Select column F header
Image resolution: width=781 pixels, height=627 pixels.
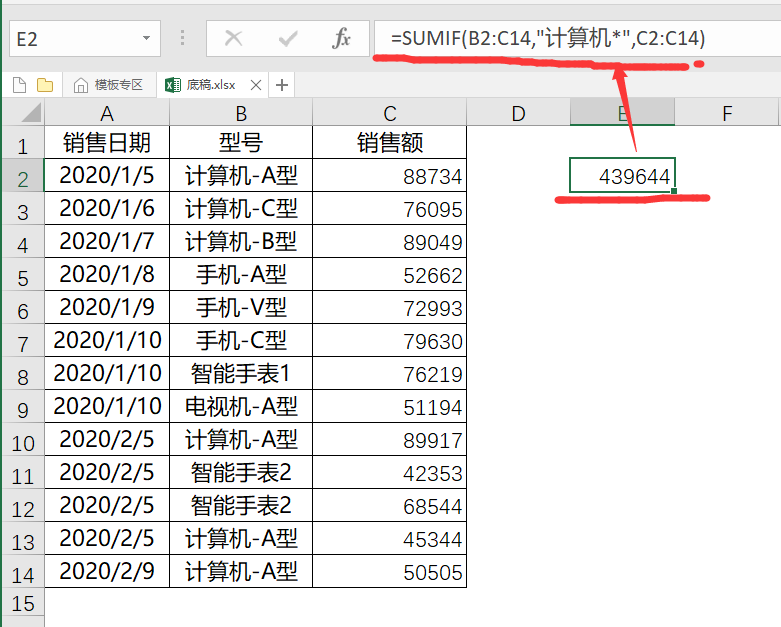[x=727, y=114]
